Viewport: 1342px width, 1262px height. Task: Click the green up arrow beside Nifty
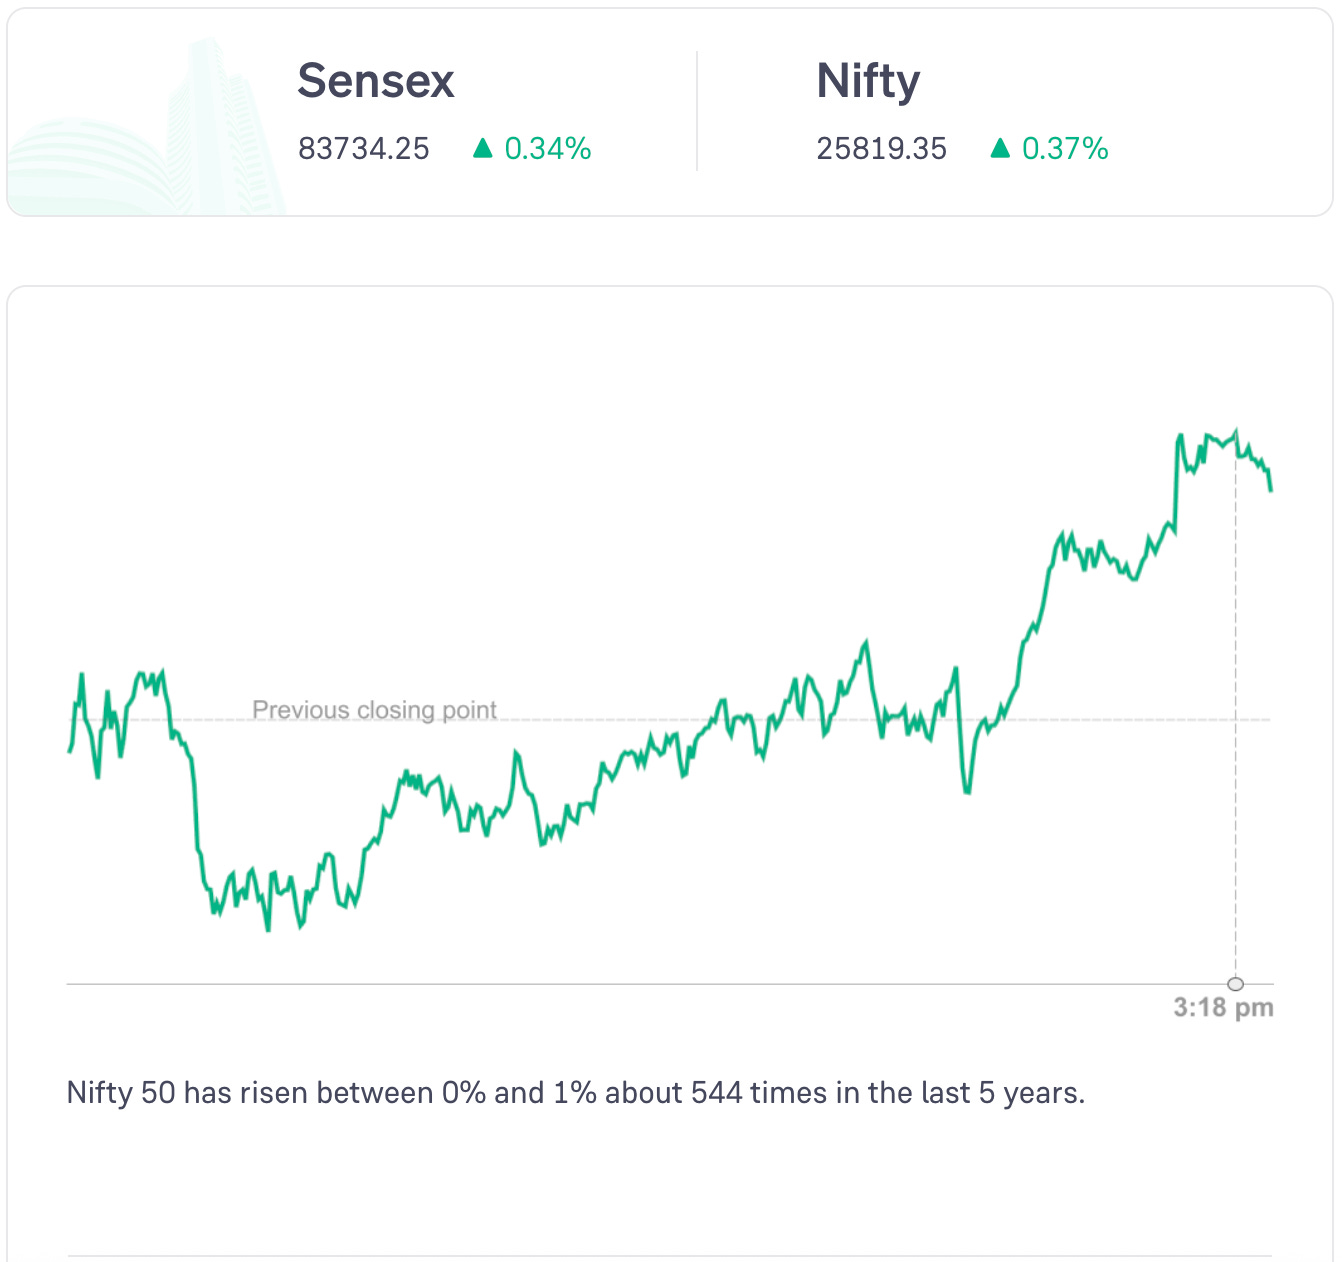click(x=1000, y=149)
